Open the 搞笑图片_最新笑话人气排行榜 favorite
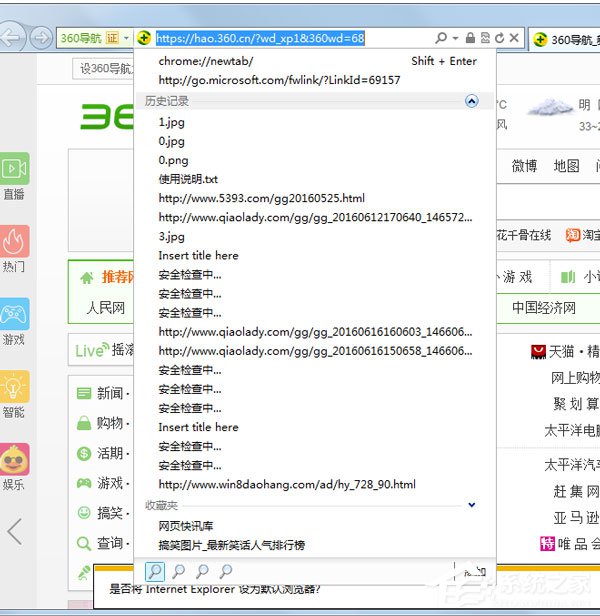This screenshot has height=616, width=600. pyautogui.click(x=231, y=545)
